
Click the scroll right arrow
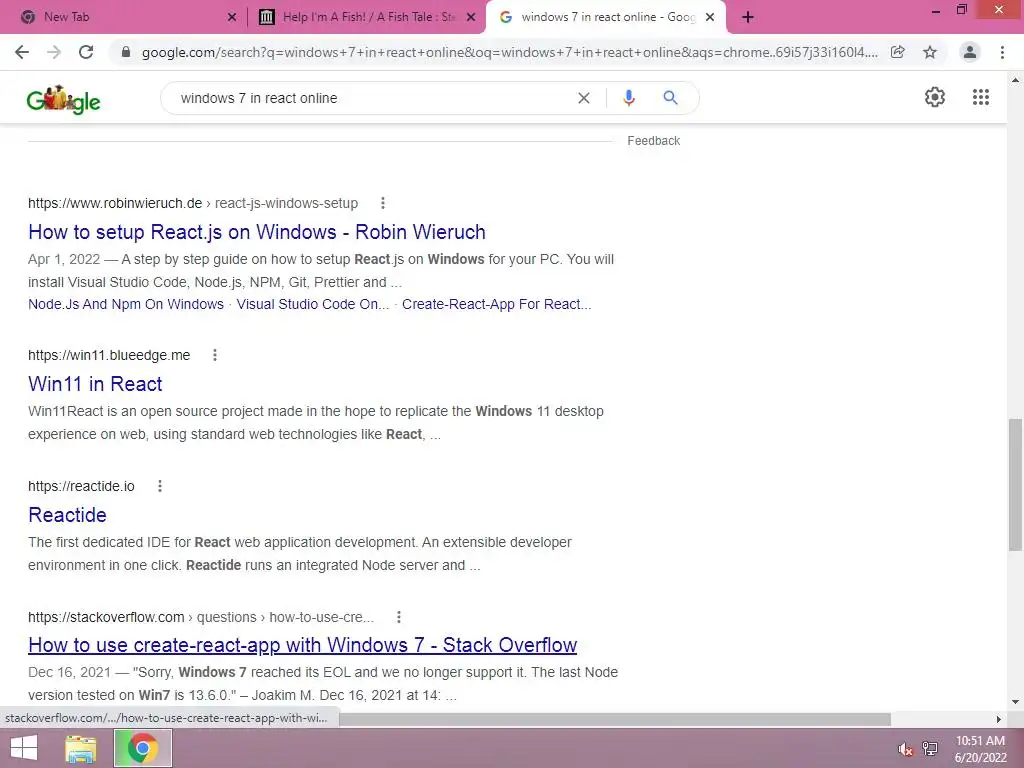[999, 719]
